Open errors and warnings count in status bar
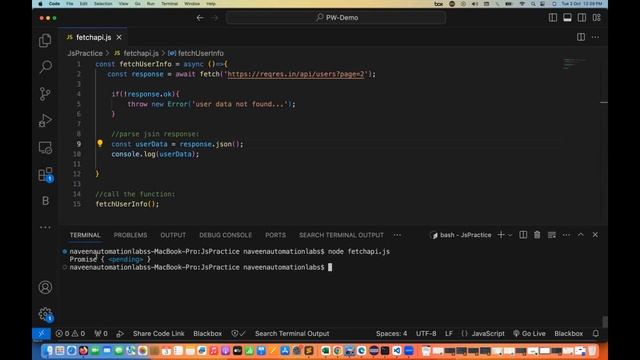Image resolution: width=640 pixels, height=360 pixels. point(70,333)
